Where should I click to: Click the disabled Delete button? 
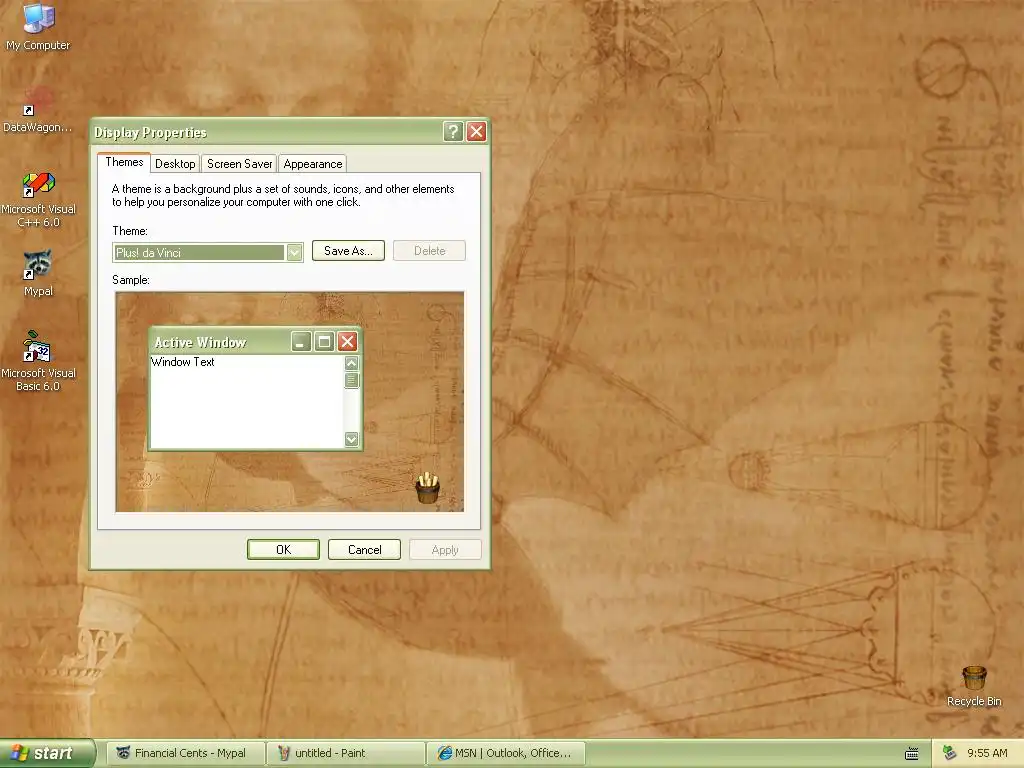pos(429,251)
